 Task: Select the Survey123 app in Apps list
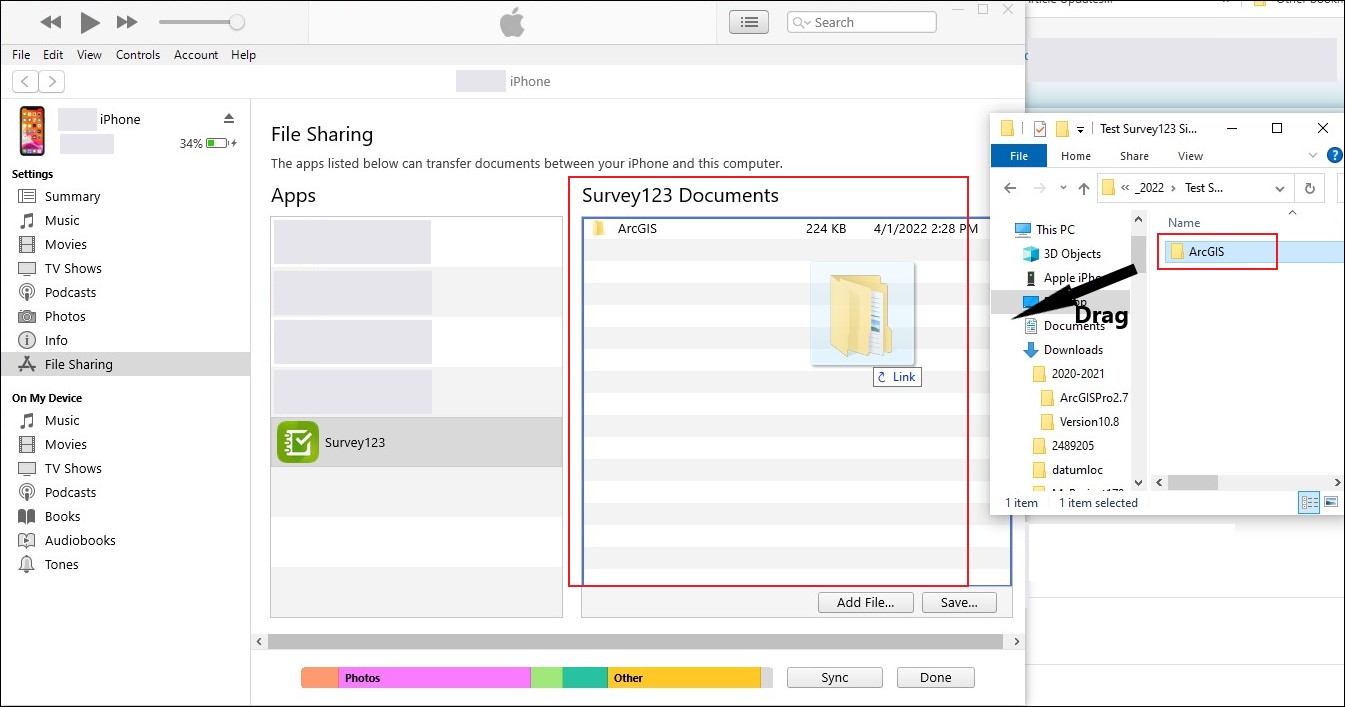coord(417,442)
